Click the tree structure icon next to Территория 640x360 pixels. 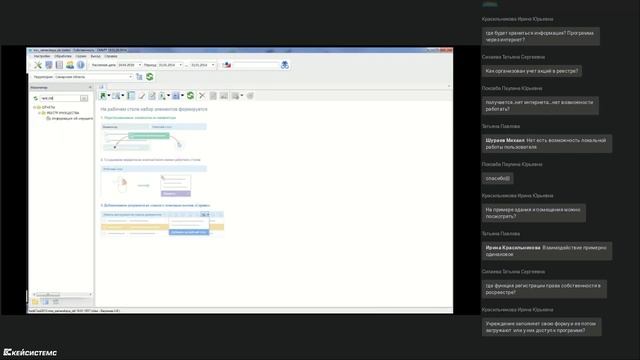[139, 77]
